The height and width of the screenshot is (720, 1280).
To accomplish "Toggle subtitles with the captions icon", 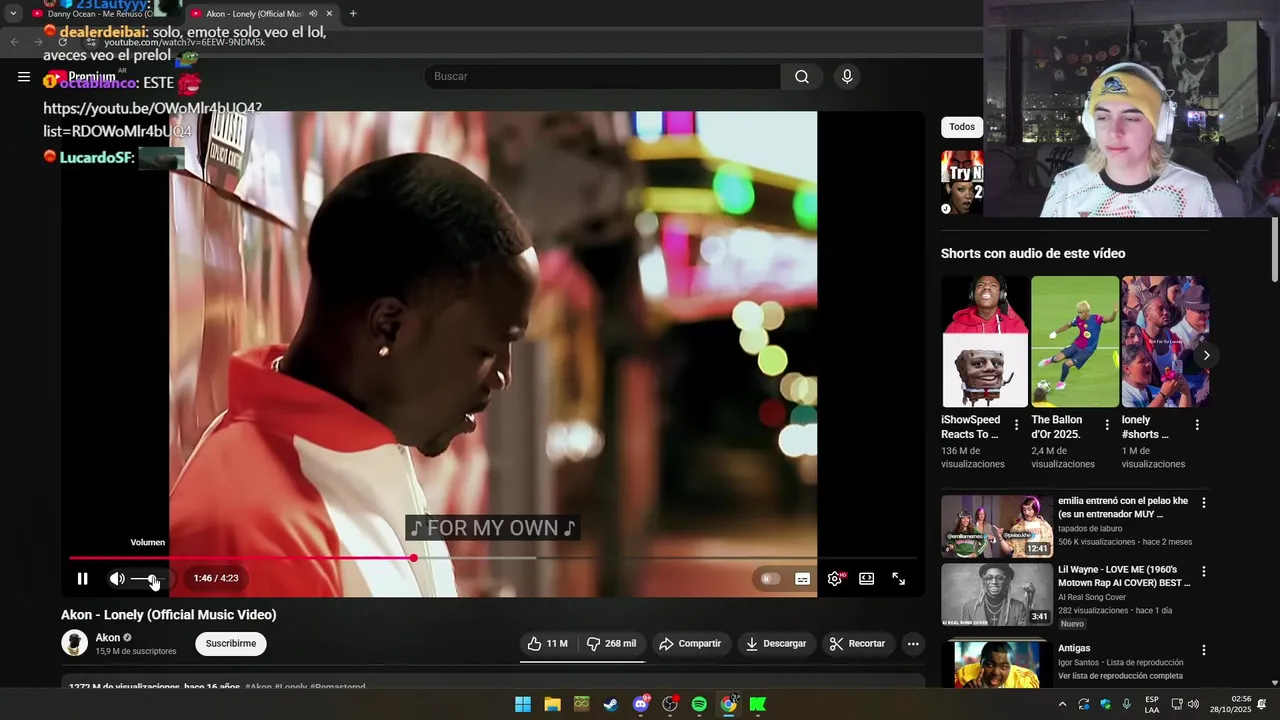I will click(802, 578).
